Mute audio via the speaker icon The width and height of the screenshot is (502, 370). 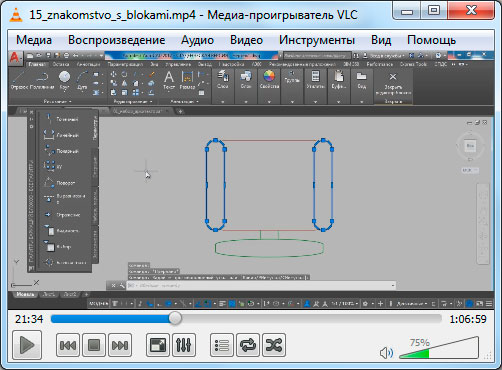tap(386, 353)
